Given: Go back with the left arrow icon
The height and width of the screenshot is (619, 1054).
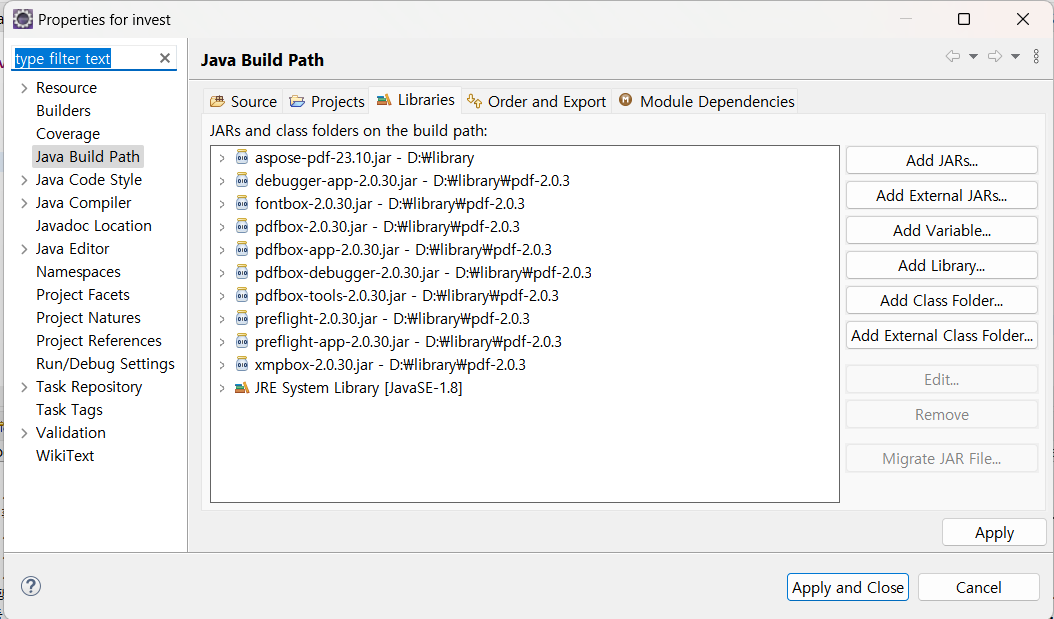Looking at the screenshot, I should click(x=952, y=56).
